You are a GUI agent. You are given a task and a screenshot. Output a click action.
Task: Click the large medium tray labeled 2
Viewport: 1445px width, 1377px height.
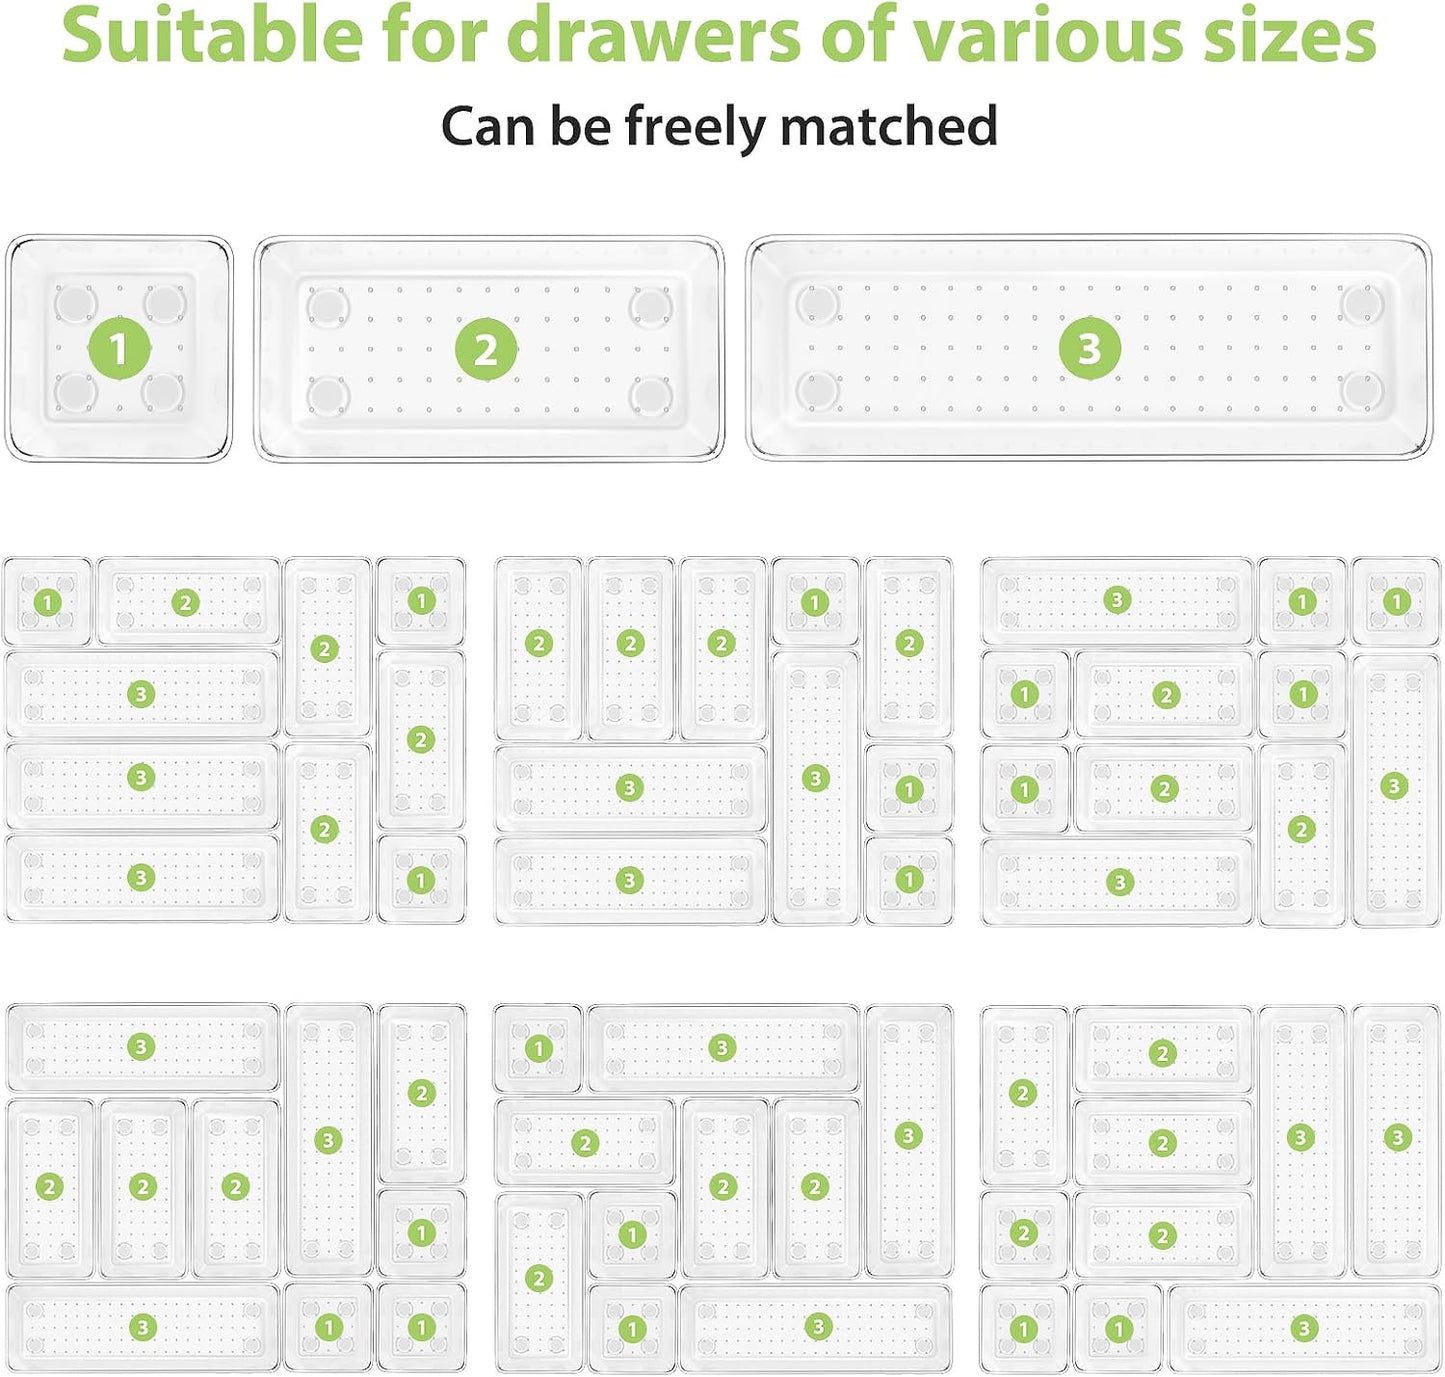pos(488,349)
